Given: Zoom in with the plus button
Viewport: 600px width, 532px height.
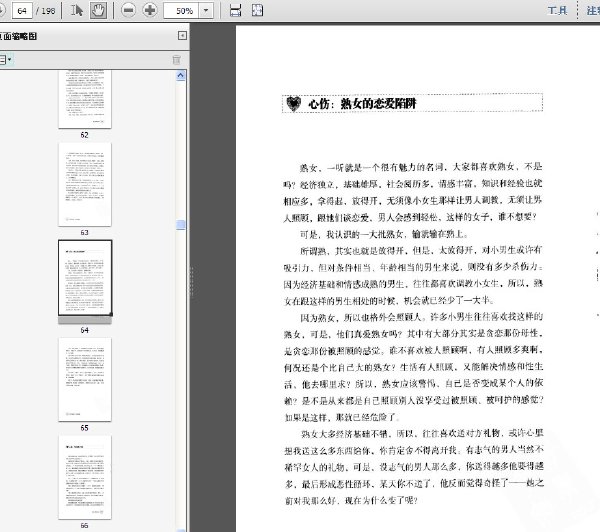Looking at the screenshot, I should coord(150,10).
